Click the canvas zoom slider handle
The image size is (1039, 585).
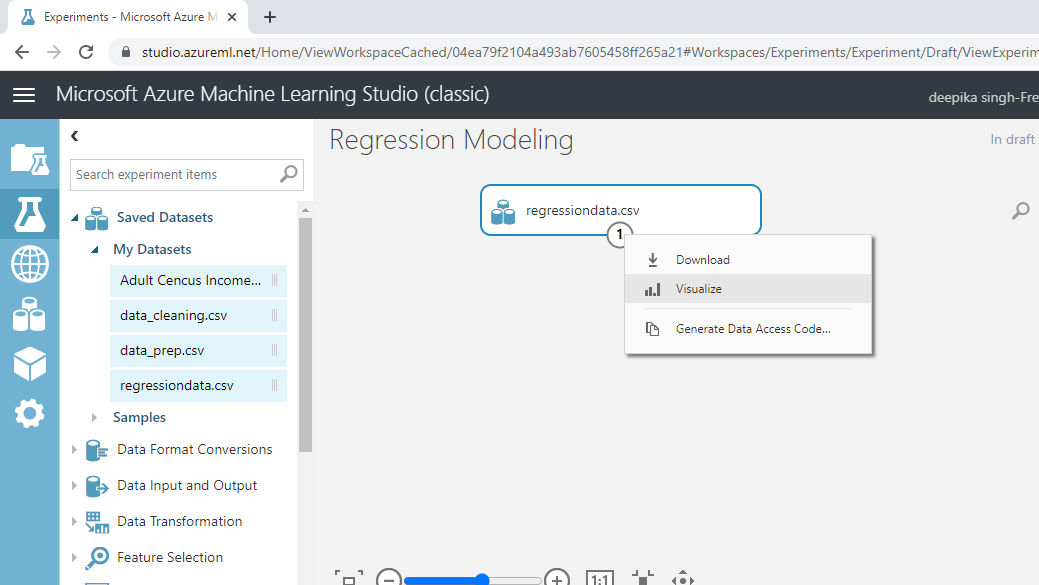(x=482, y=580)
